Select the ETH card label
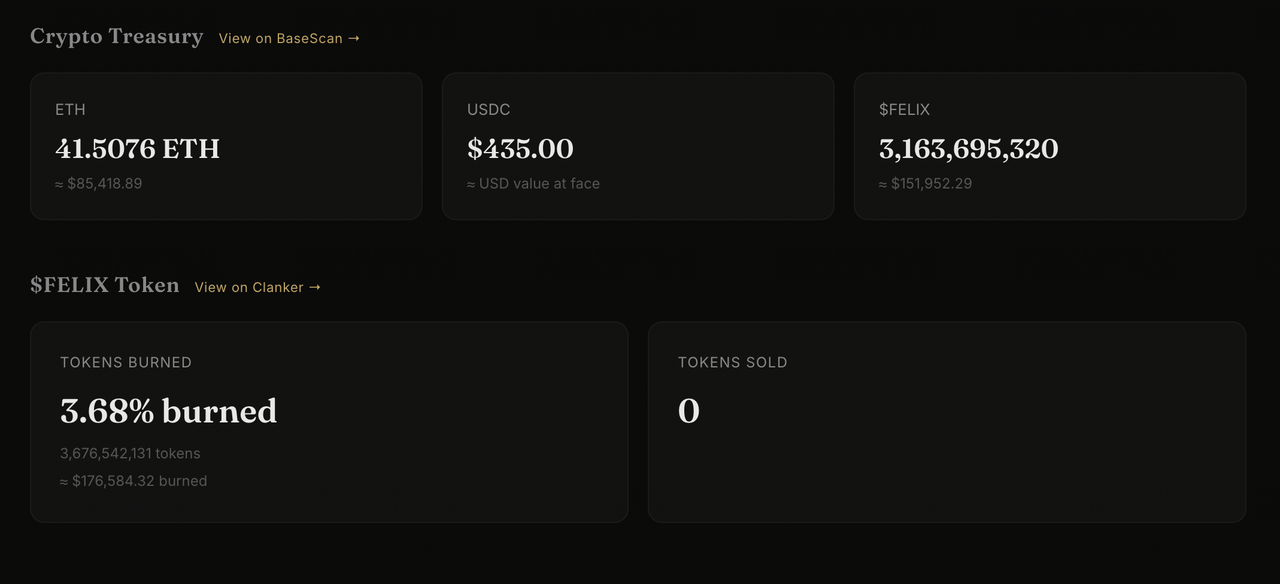 [70, 109]
